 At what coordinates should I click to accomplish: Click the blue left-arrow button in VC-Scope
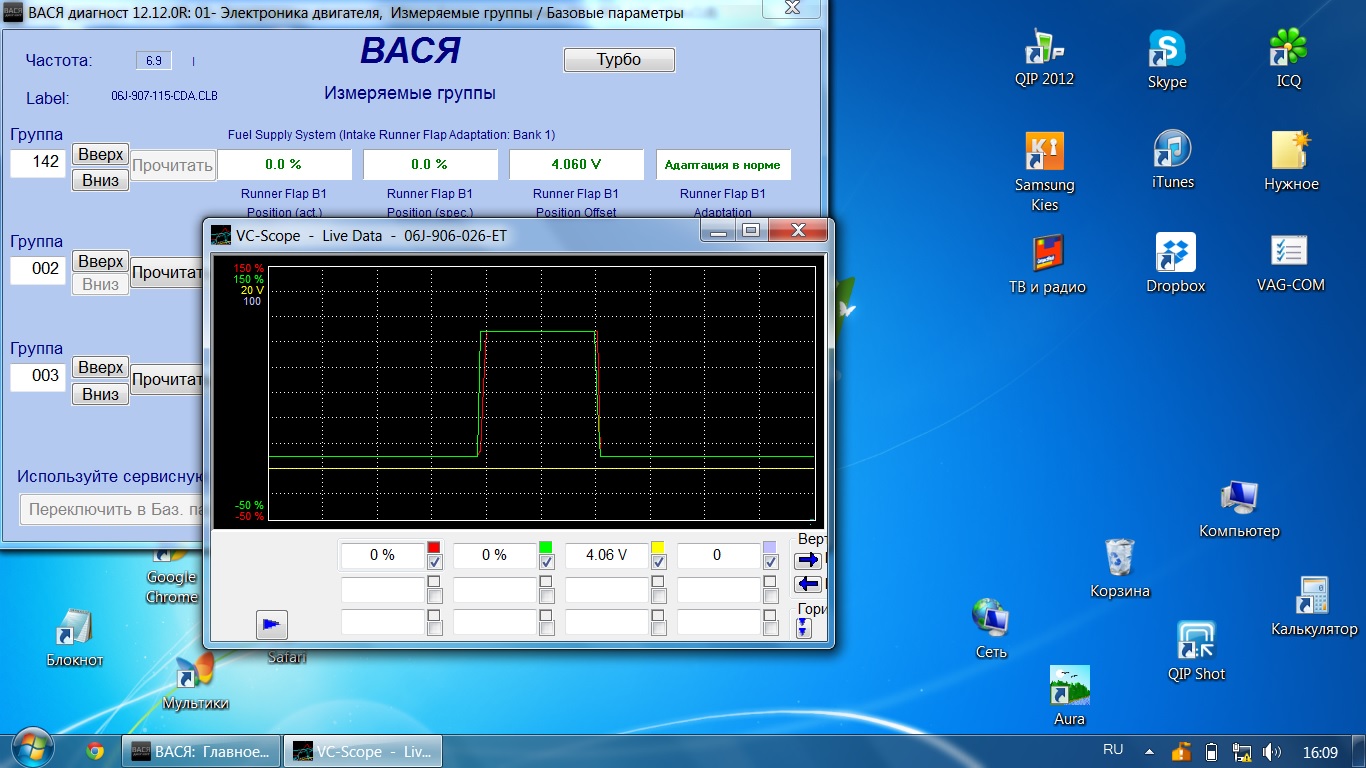point(808,585)
